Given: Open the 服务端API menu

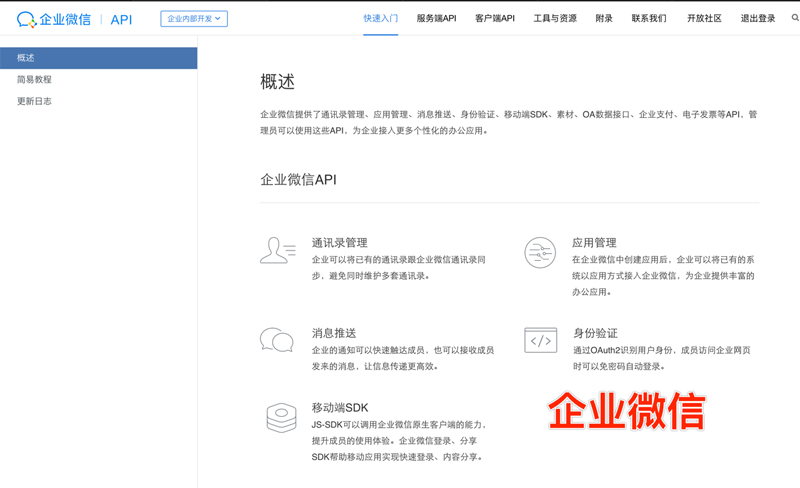Looking at the screenshot, I should coord(436,18).
